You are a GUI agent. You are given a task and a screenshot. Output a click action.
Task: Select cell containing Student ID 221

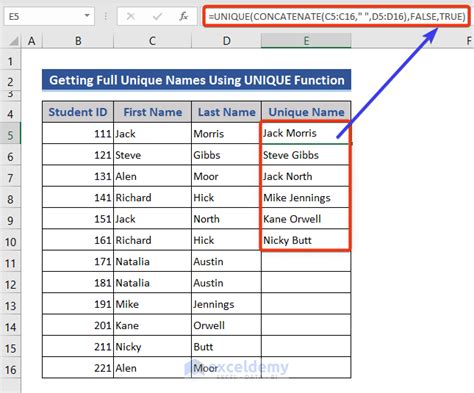point(78,368)
